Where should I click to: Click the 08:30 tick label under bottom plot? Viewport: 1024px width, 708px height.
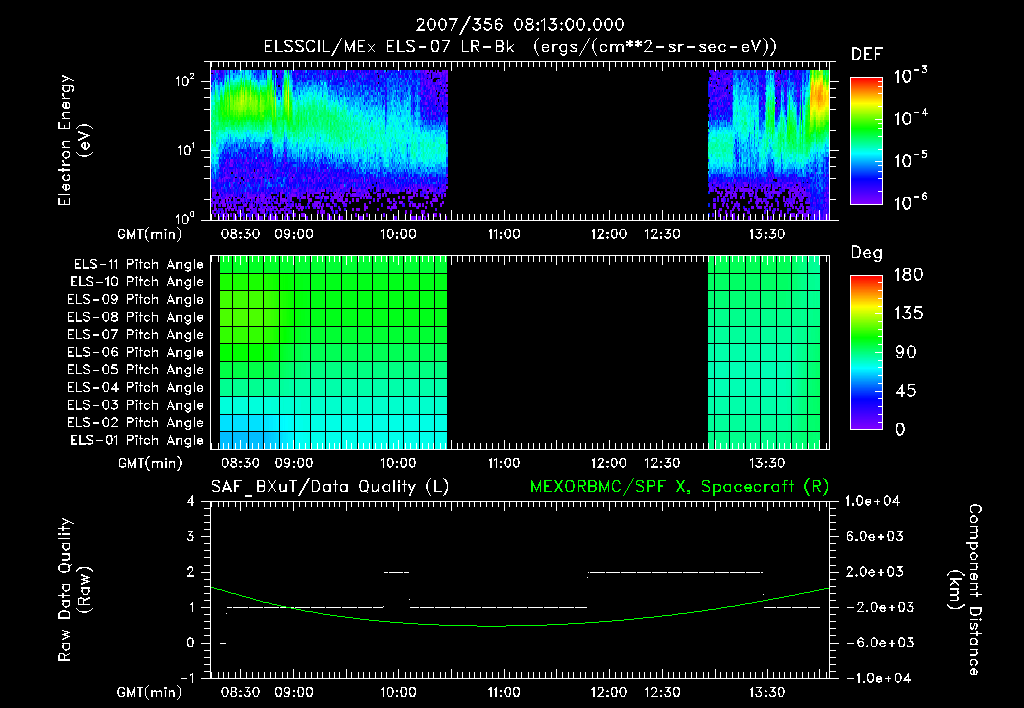(x=240, y=692)
